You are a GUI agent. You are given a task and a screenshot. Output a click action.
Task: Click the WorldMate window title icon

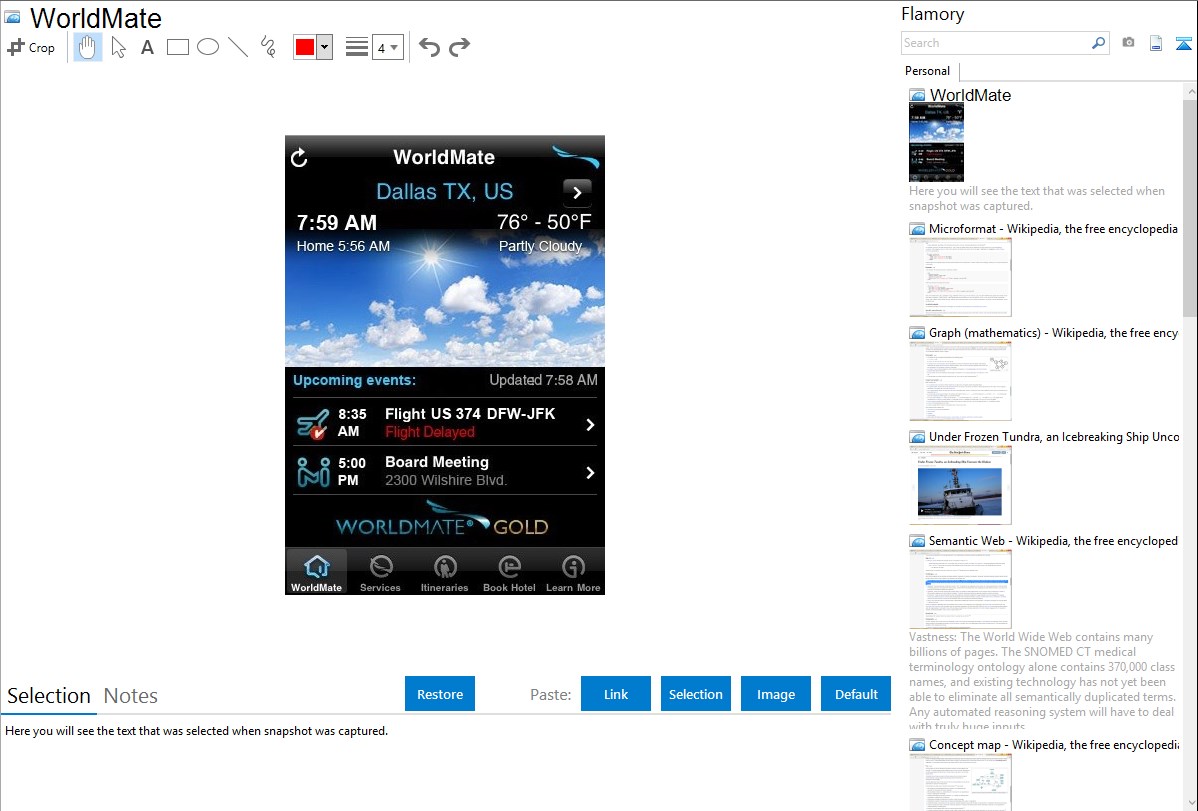pyautogui.click(x=13, y=17)
